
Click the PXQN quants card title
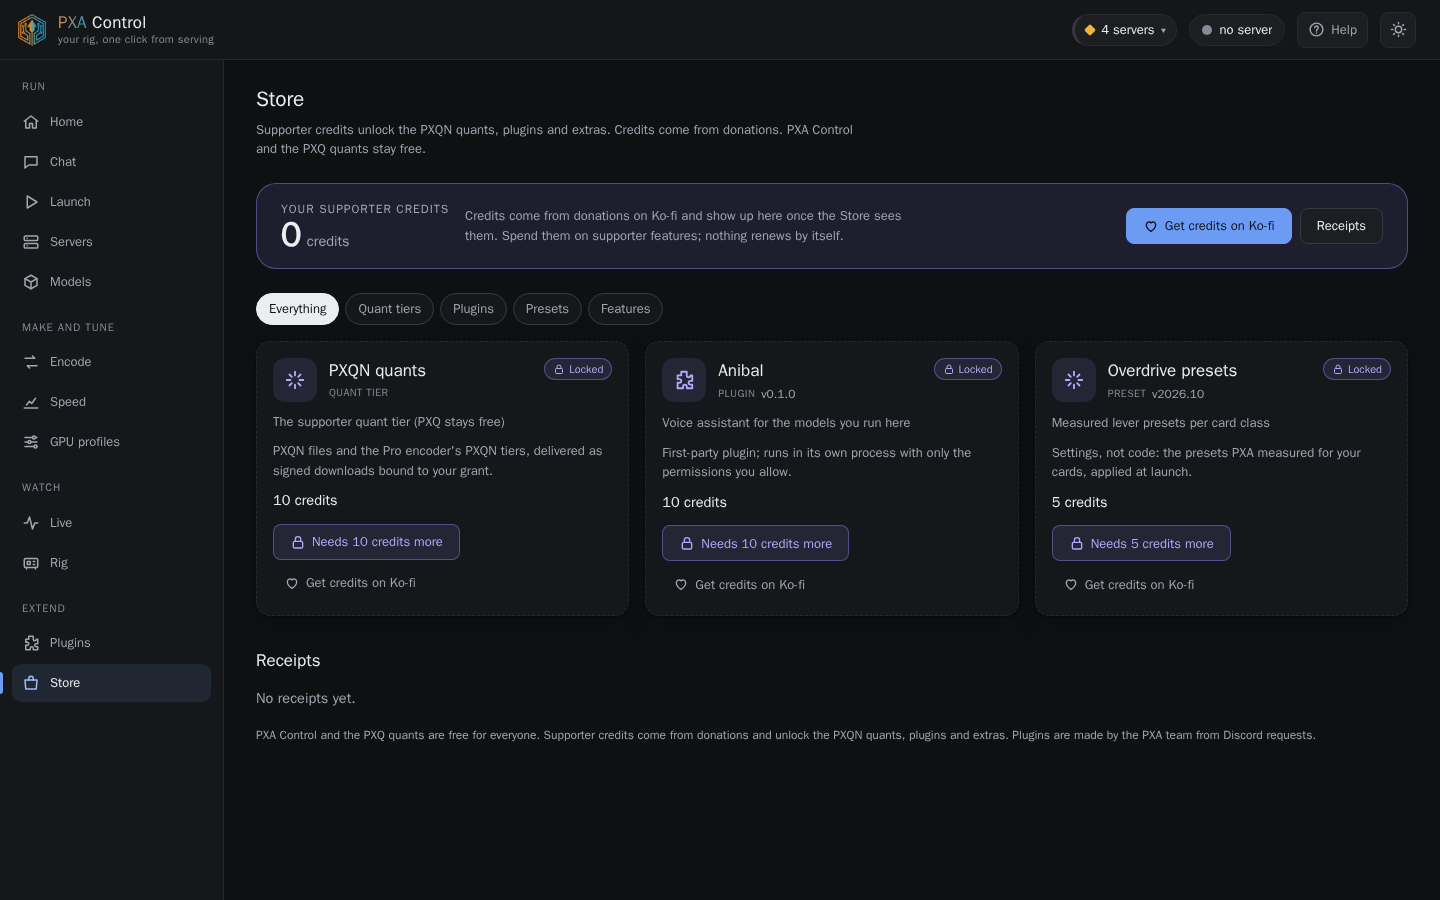click(x=377, y=370)
